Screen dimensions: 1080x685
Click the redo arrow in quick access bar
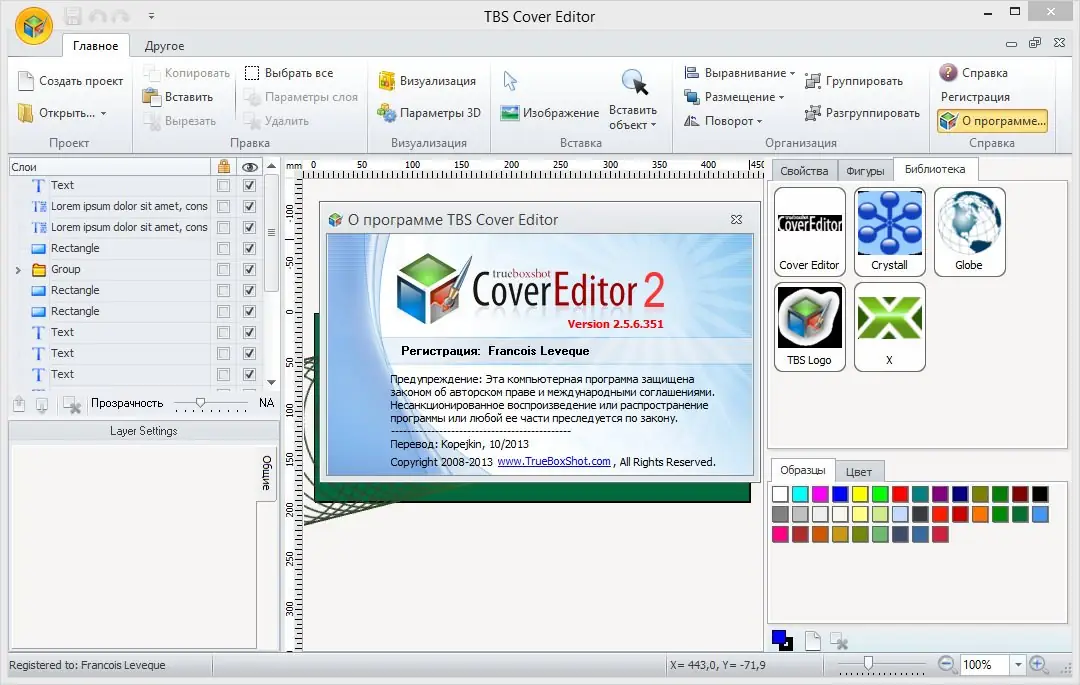coord(121,16)
